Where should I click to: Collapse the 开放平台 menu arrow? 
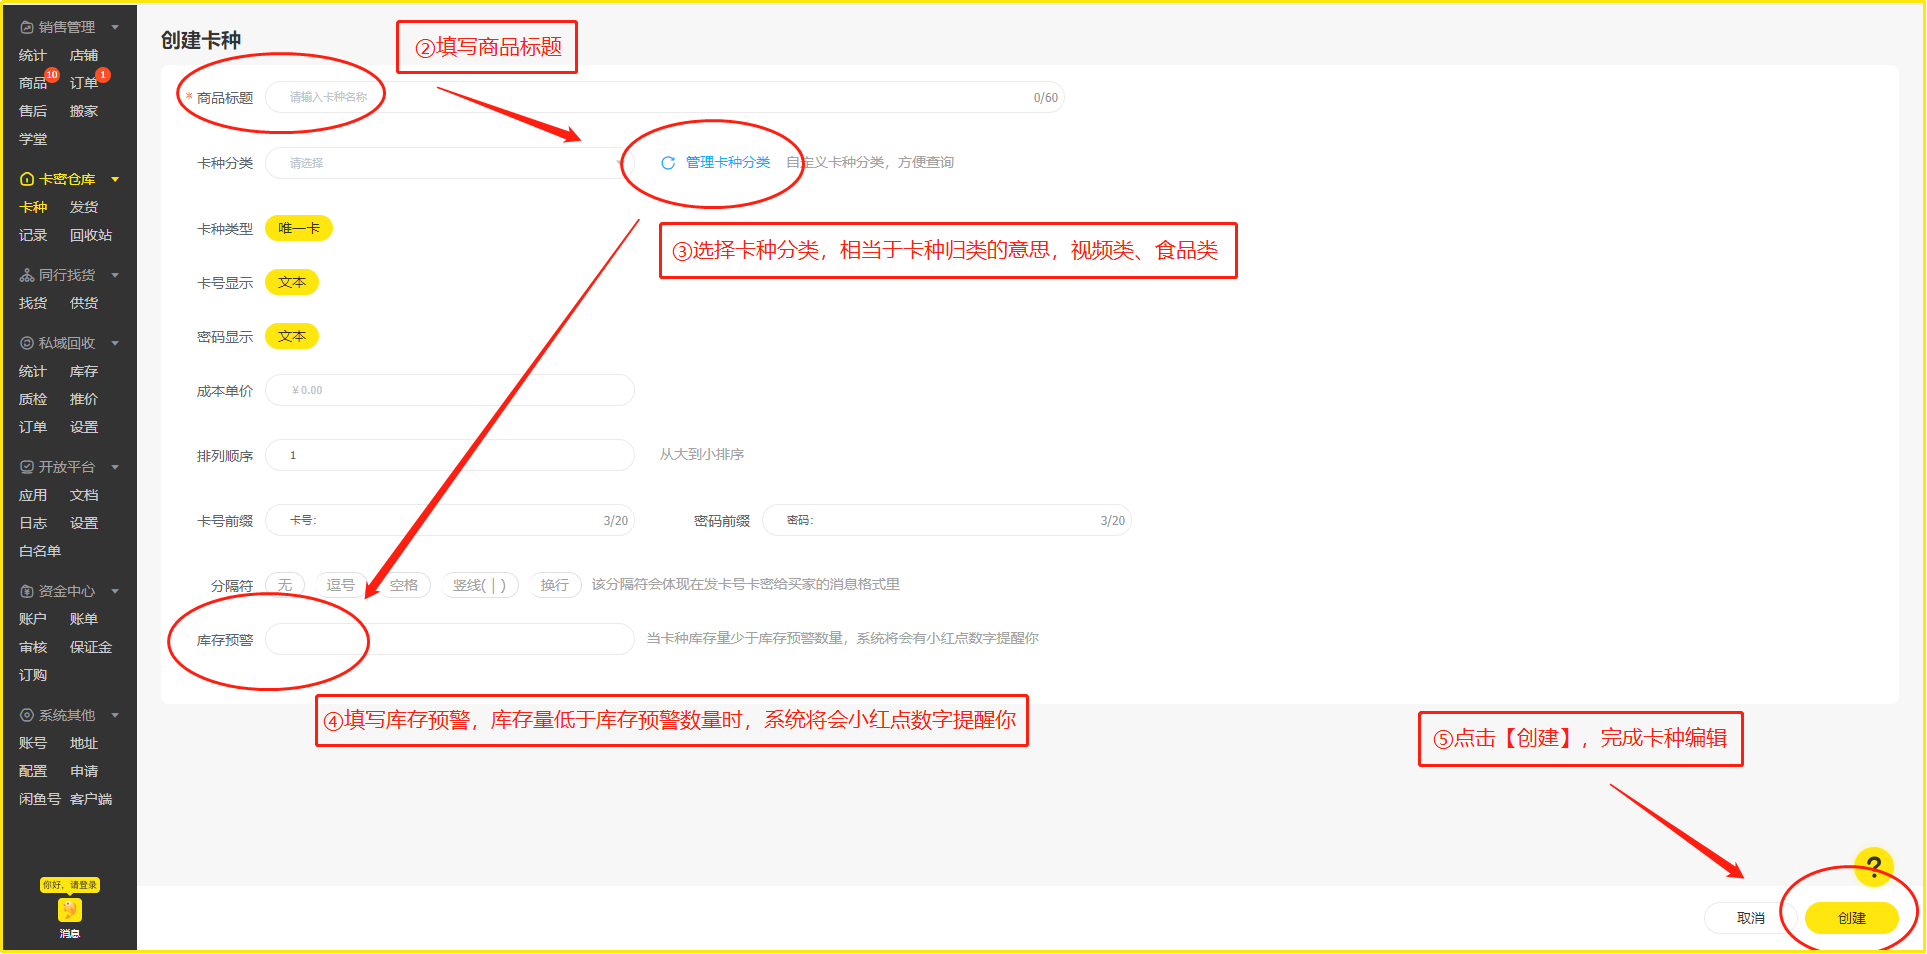[x=115, y=467]
